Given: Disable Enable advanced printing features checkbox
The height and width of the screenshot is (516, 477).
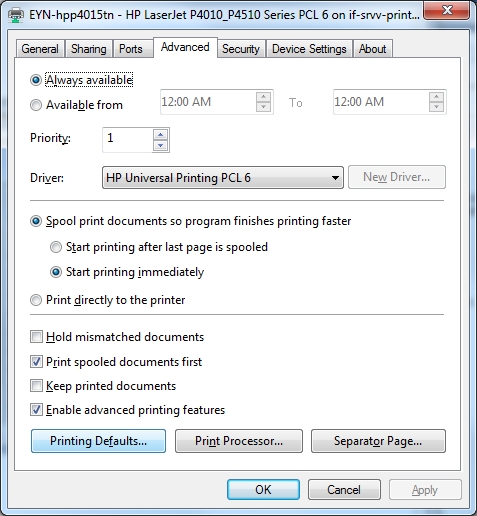Looking at the screenshot, I should 36,410.
